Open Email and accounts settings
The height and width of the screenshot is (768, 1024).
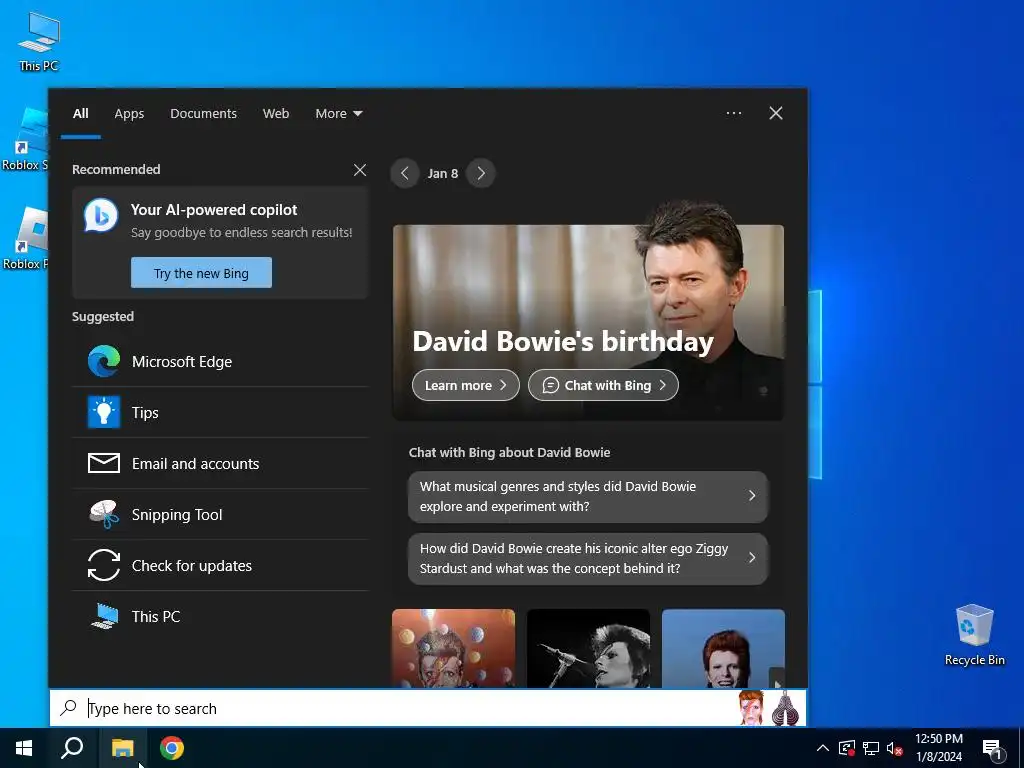pyautogui.click(x=220, y=463)
